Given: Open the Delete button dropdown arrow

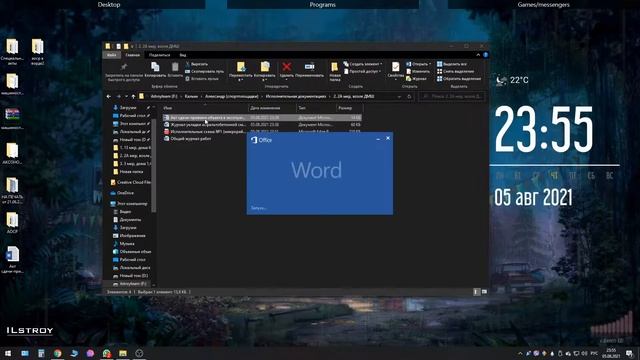Looking at the screenshot, I should [x=287, y=80].
